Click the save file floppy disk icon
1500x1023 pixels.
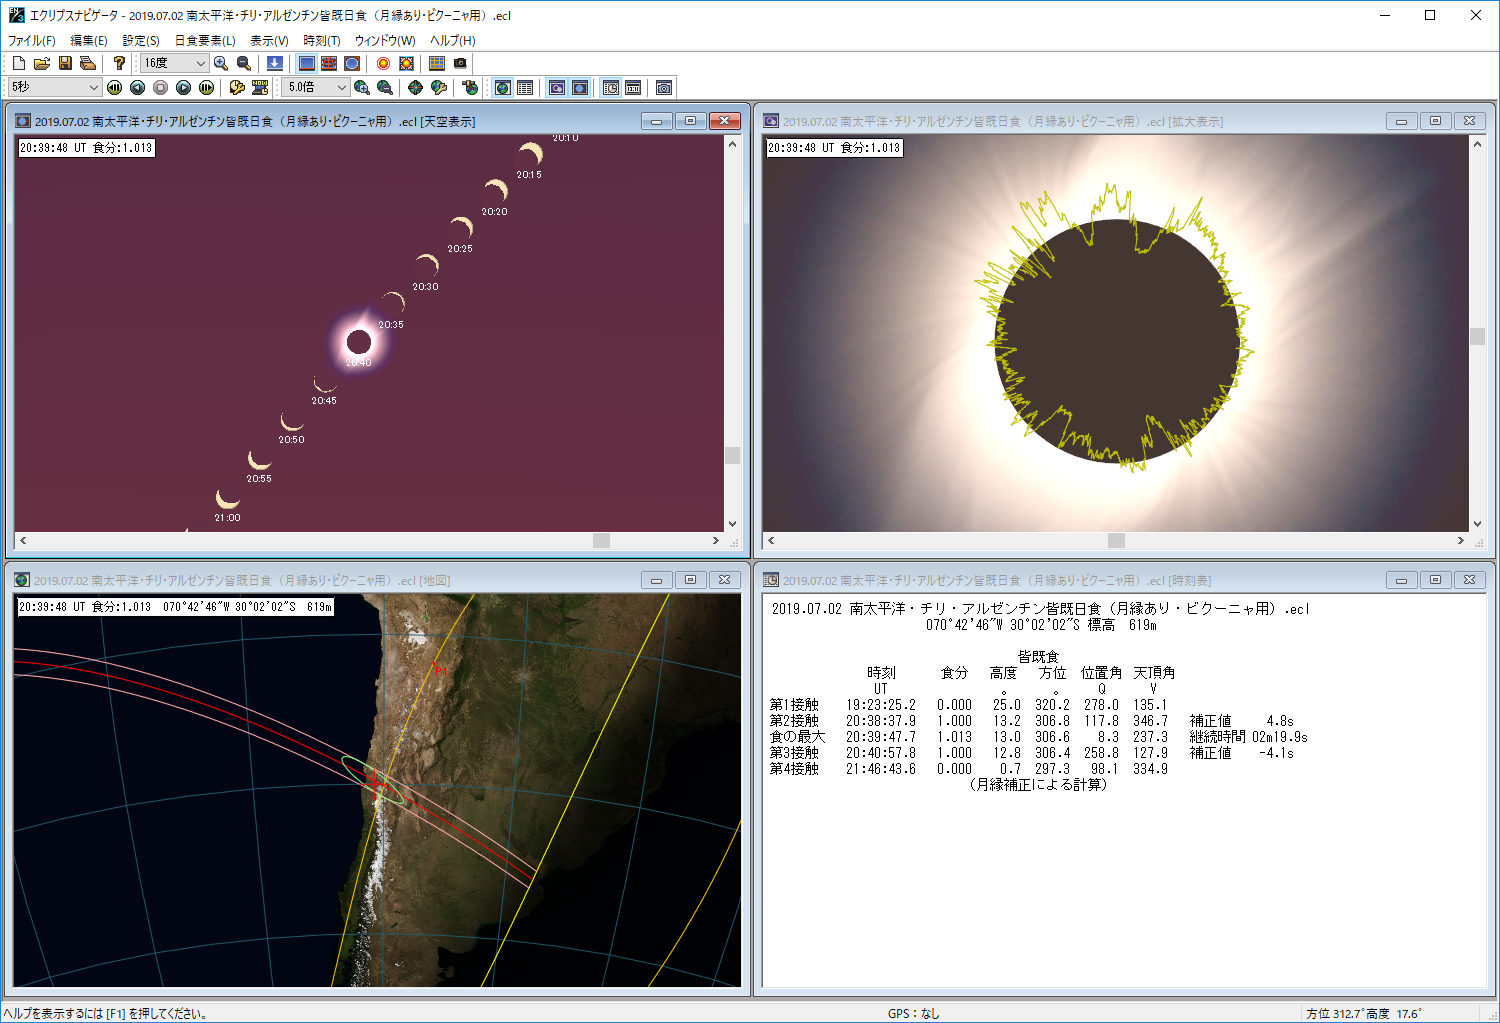[x=65, y=63]
